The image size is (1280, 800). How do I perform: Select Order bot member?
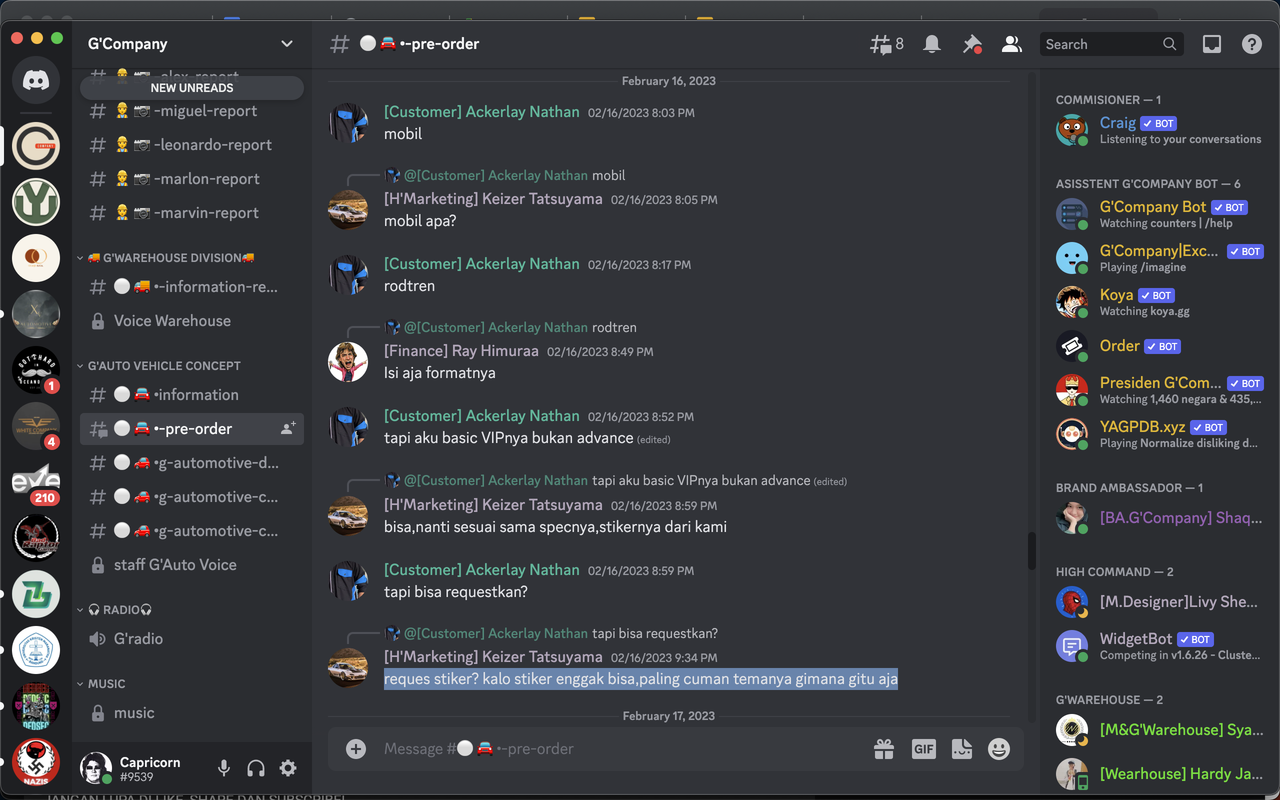1160,346
